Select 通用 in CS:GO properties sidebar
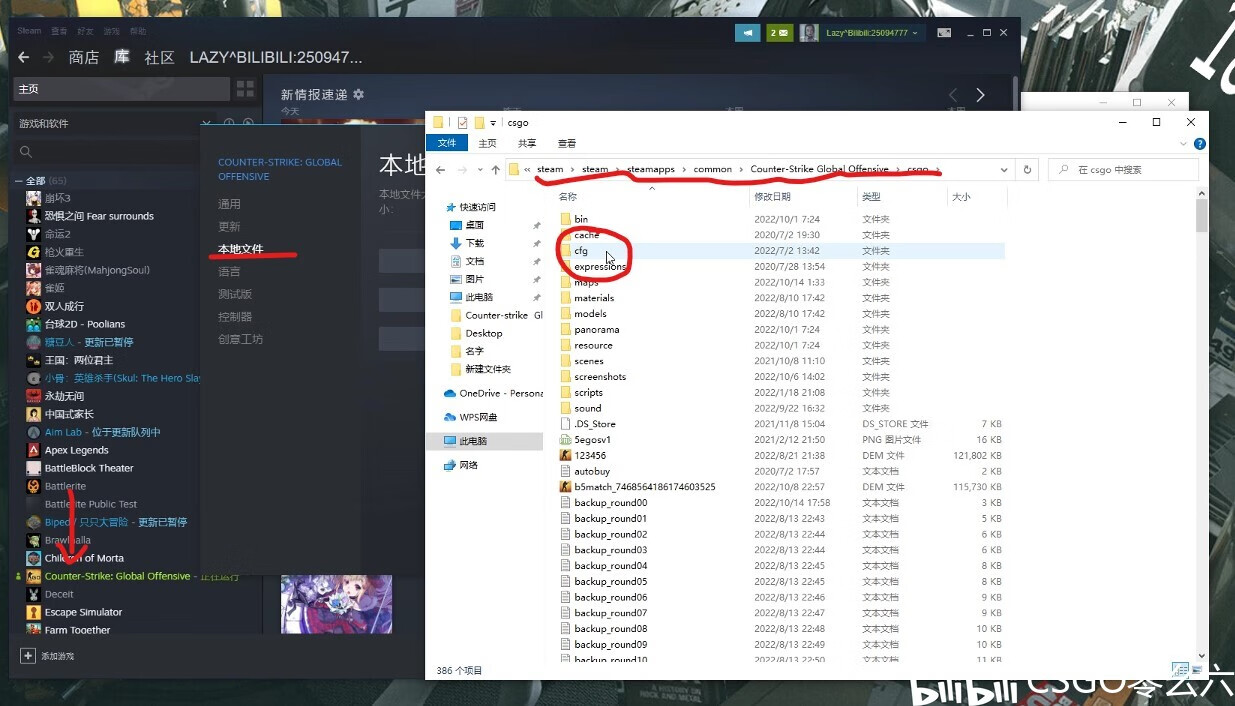The image size is (1235, 706). [x=229, y=204]
